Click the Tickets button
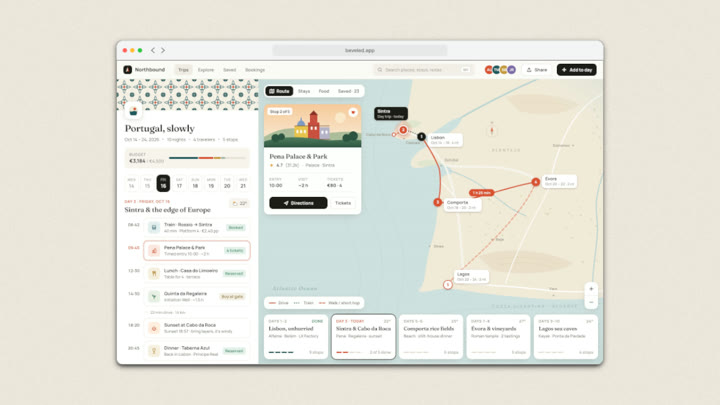This screenshot has height=405, width=720. [x=343, y=203]
